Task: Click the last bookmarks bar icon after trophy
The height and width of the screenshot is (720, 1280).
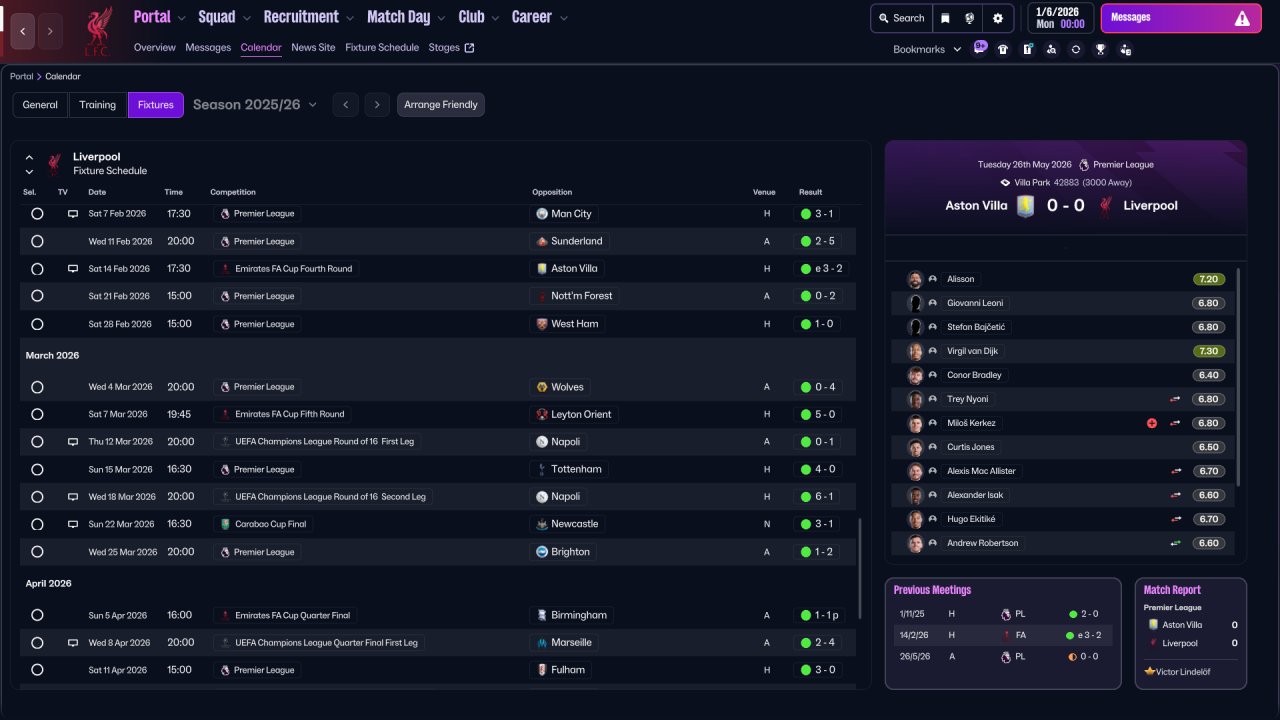Action: pos(1125,49)
